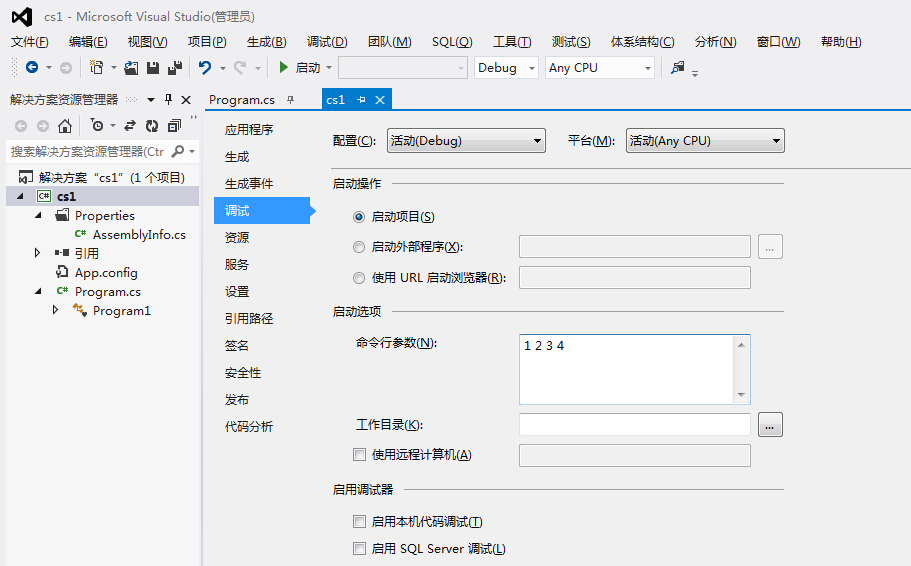
Task: Click the Open File toolbar icon
Action: coord(131,68)
